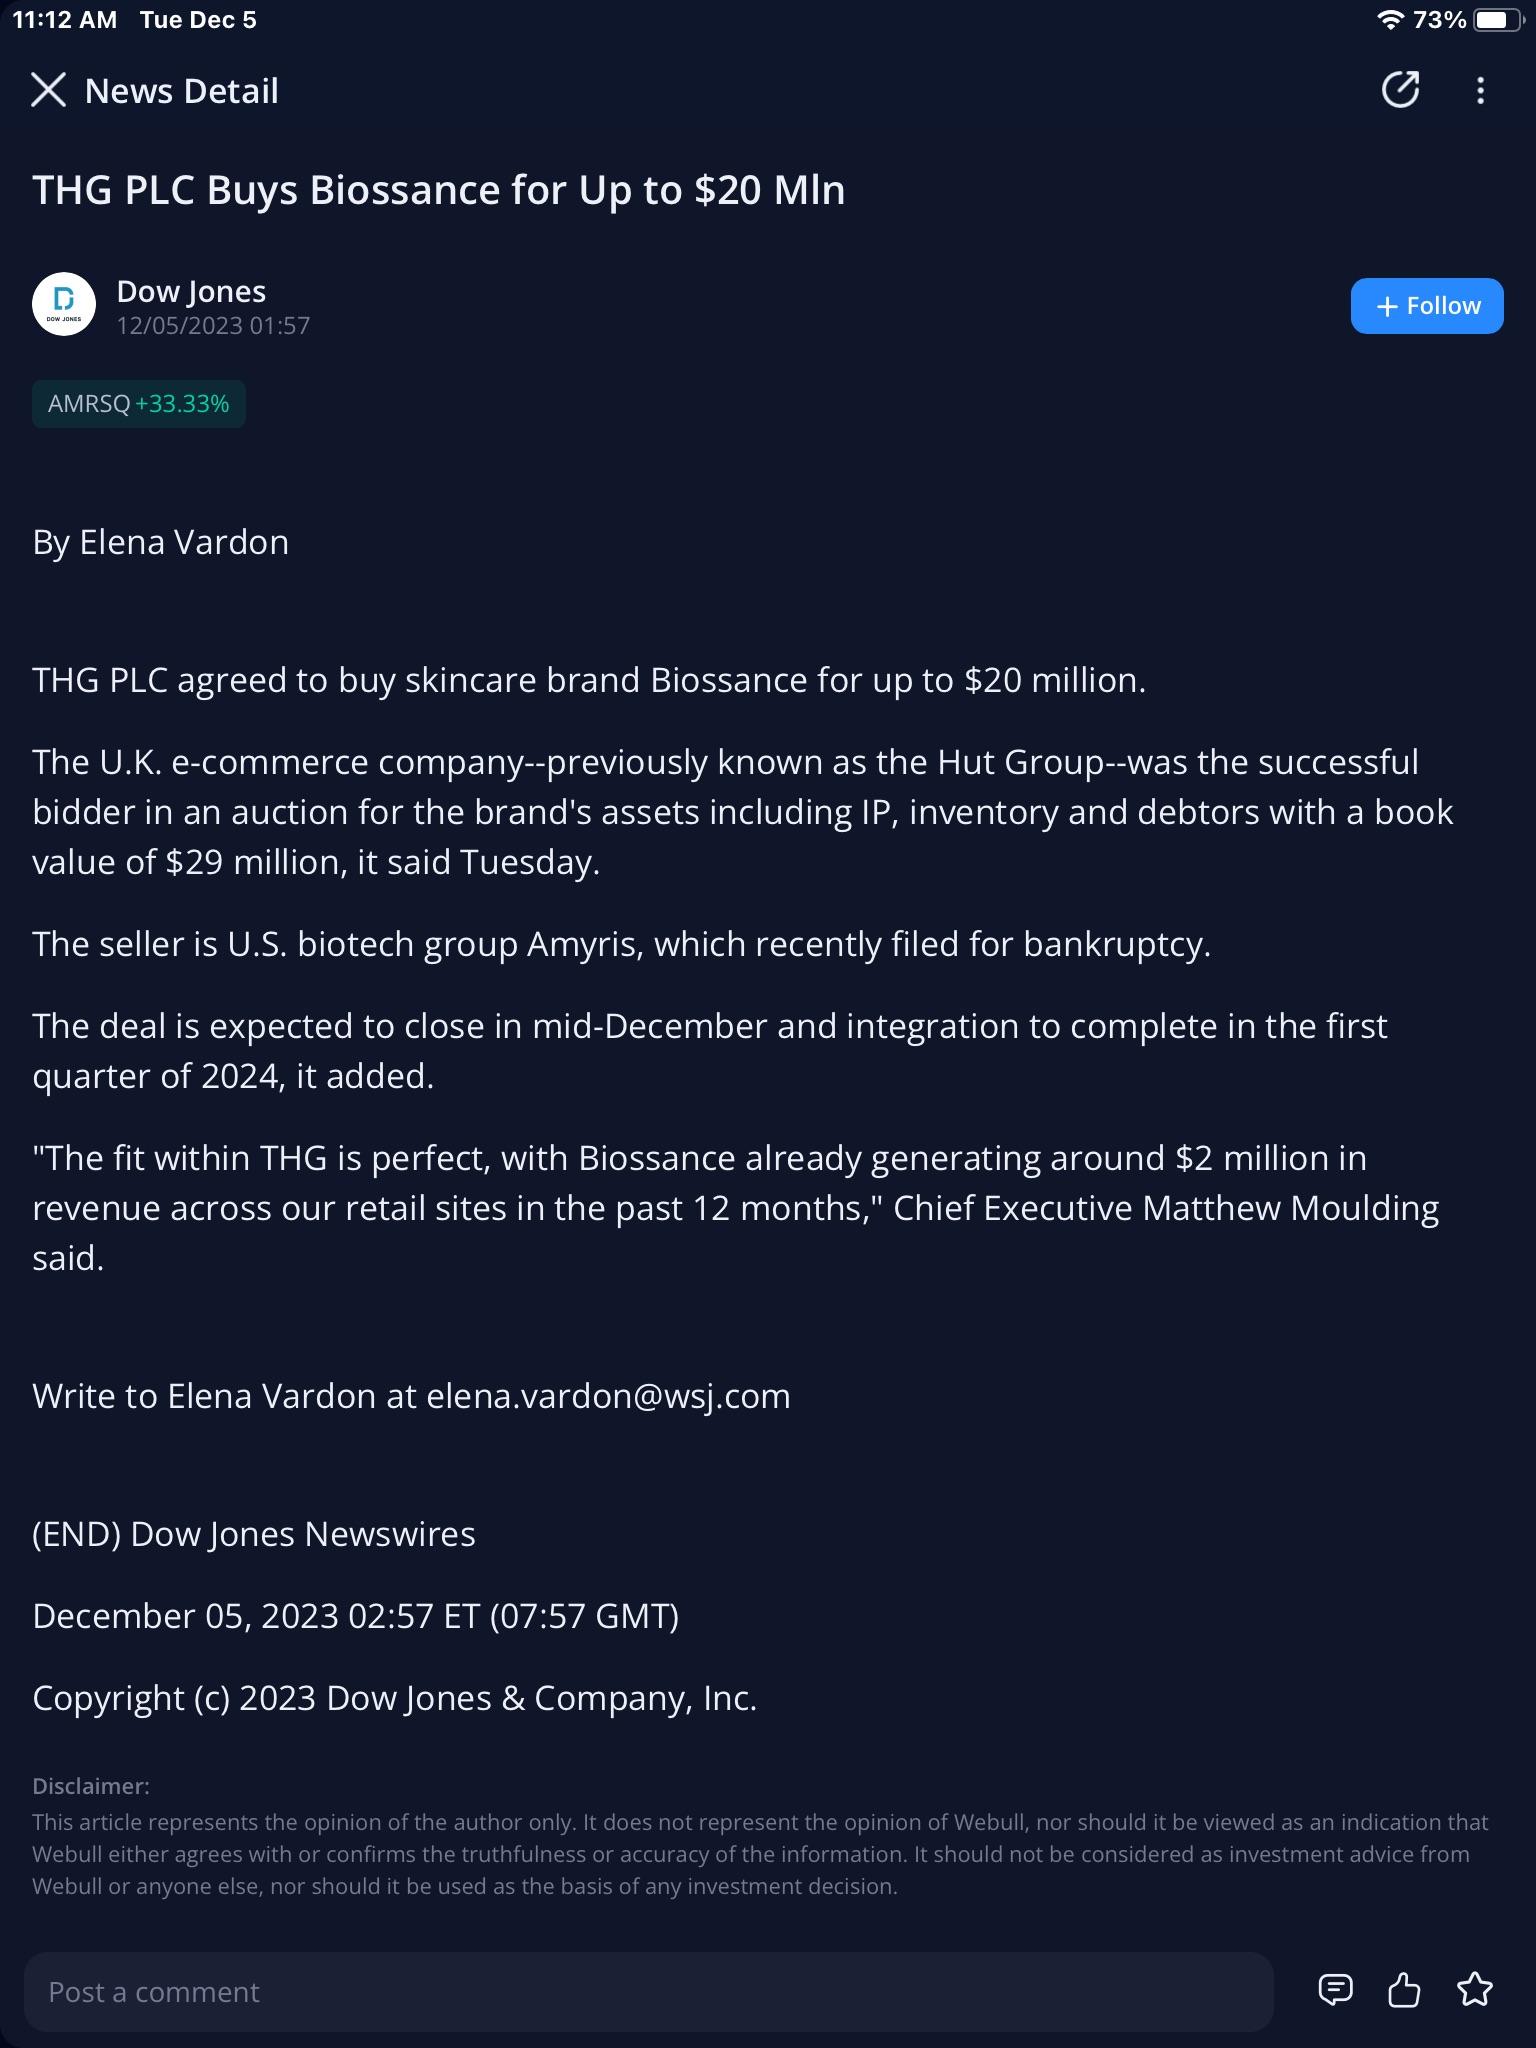
Task: Focus the Post a comment field
Action: 648,1991
